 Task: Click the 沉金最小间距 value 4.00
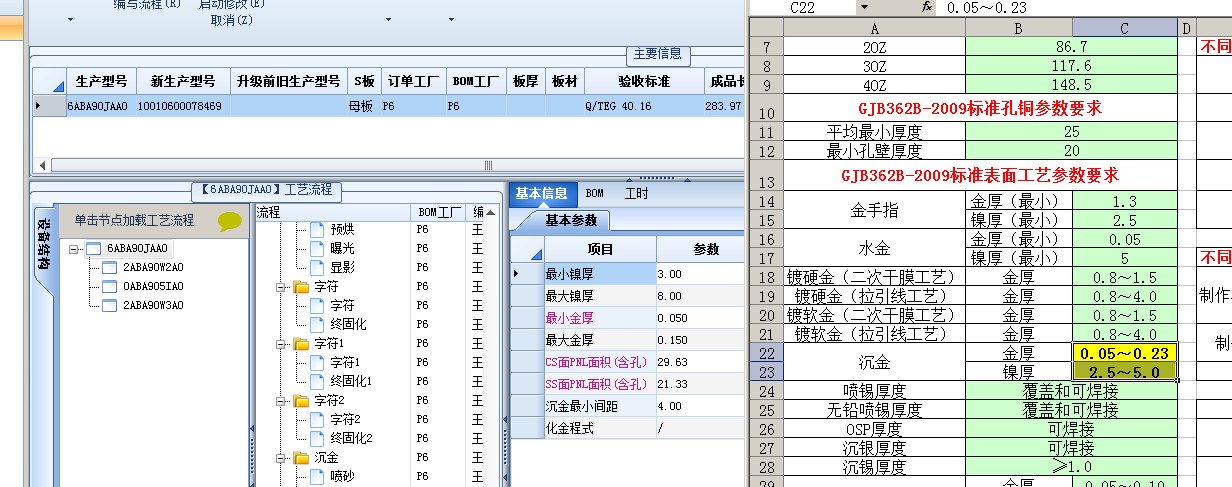point(700,406)
